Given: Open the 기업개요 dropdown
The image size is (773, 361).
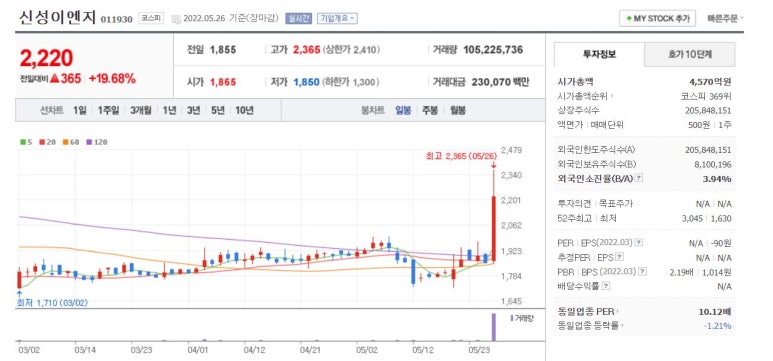Looking at the screenshot, I should coord(338,18).
